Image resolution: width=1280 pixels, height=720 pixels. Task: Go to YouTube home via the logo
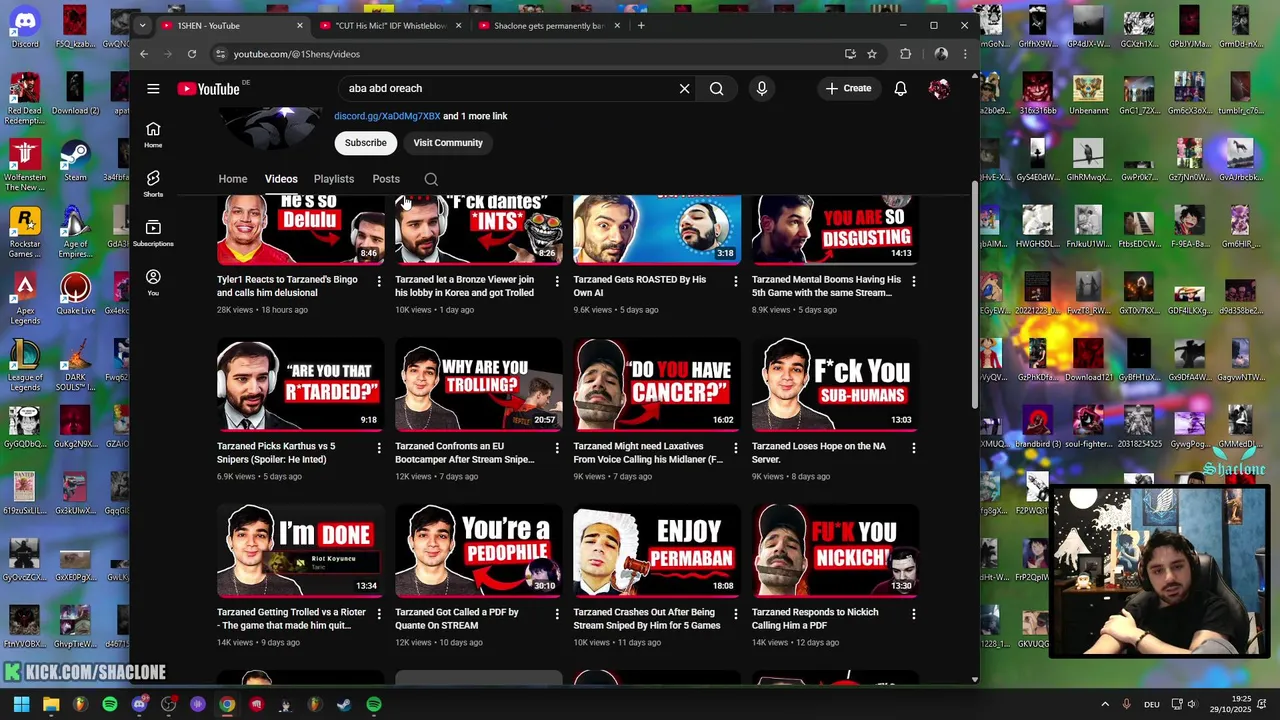pos(209,89)
